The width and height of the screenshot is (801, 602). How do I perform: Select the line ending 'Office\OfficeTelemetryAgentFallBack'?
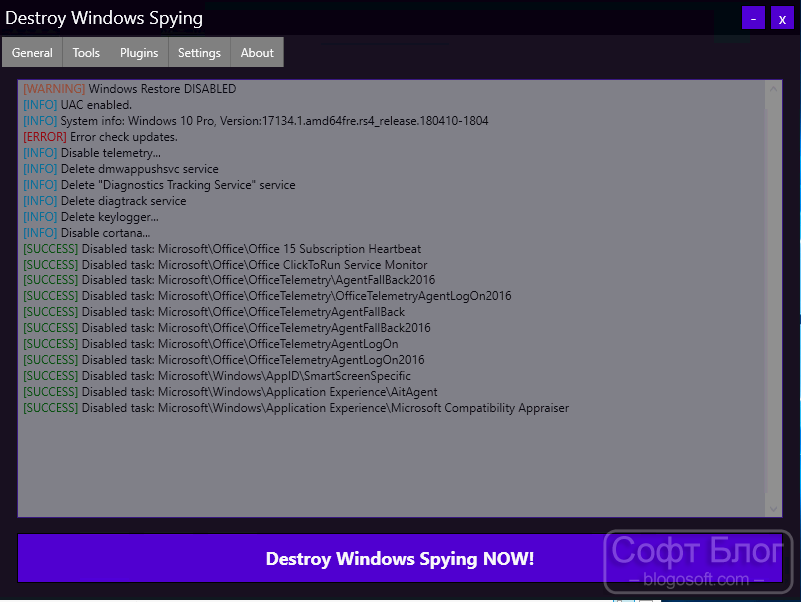pos(214,311)
